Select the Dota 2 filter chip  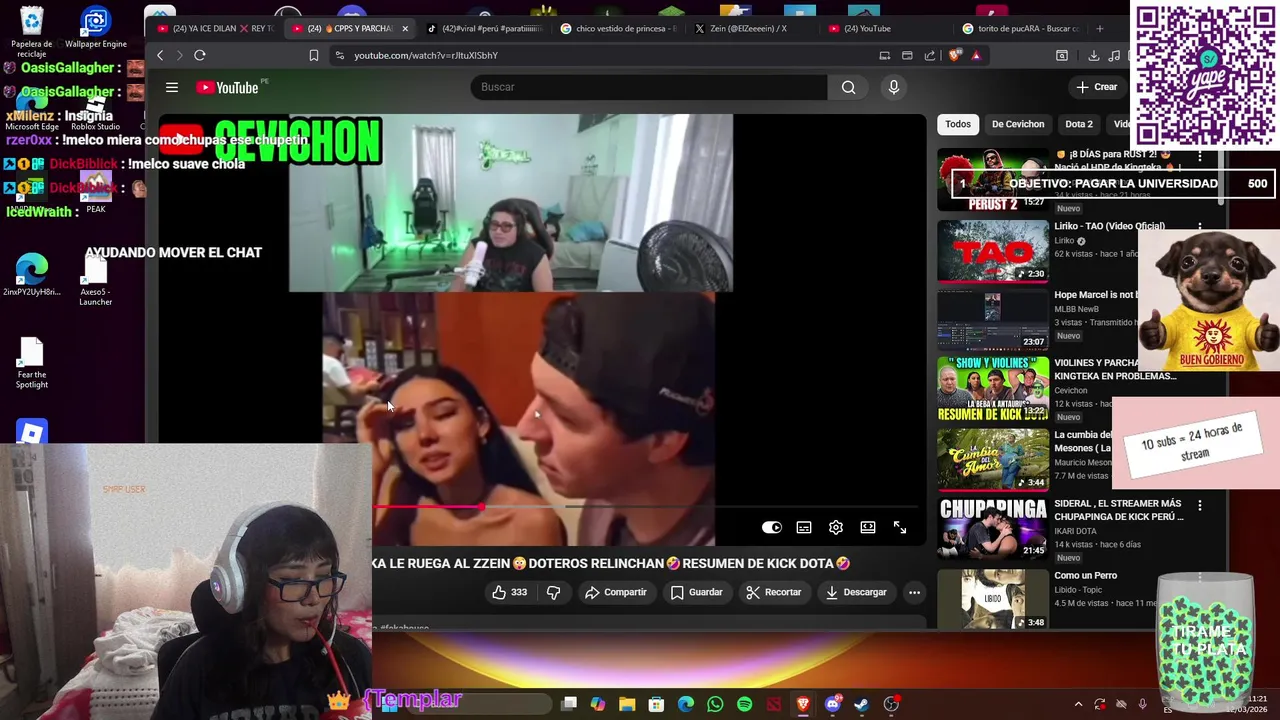[1079, 124]
